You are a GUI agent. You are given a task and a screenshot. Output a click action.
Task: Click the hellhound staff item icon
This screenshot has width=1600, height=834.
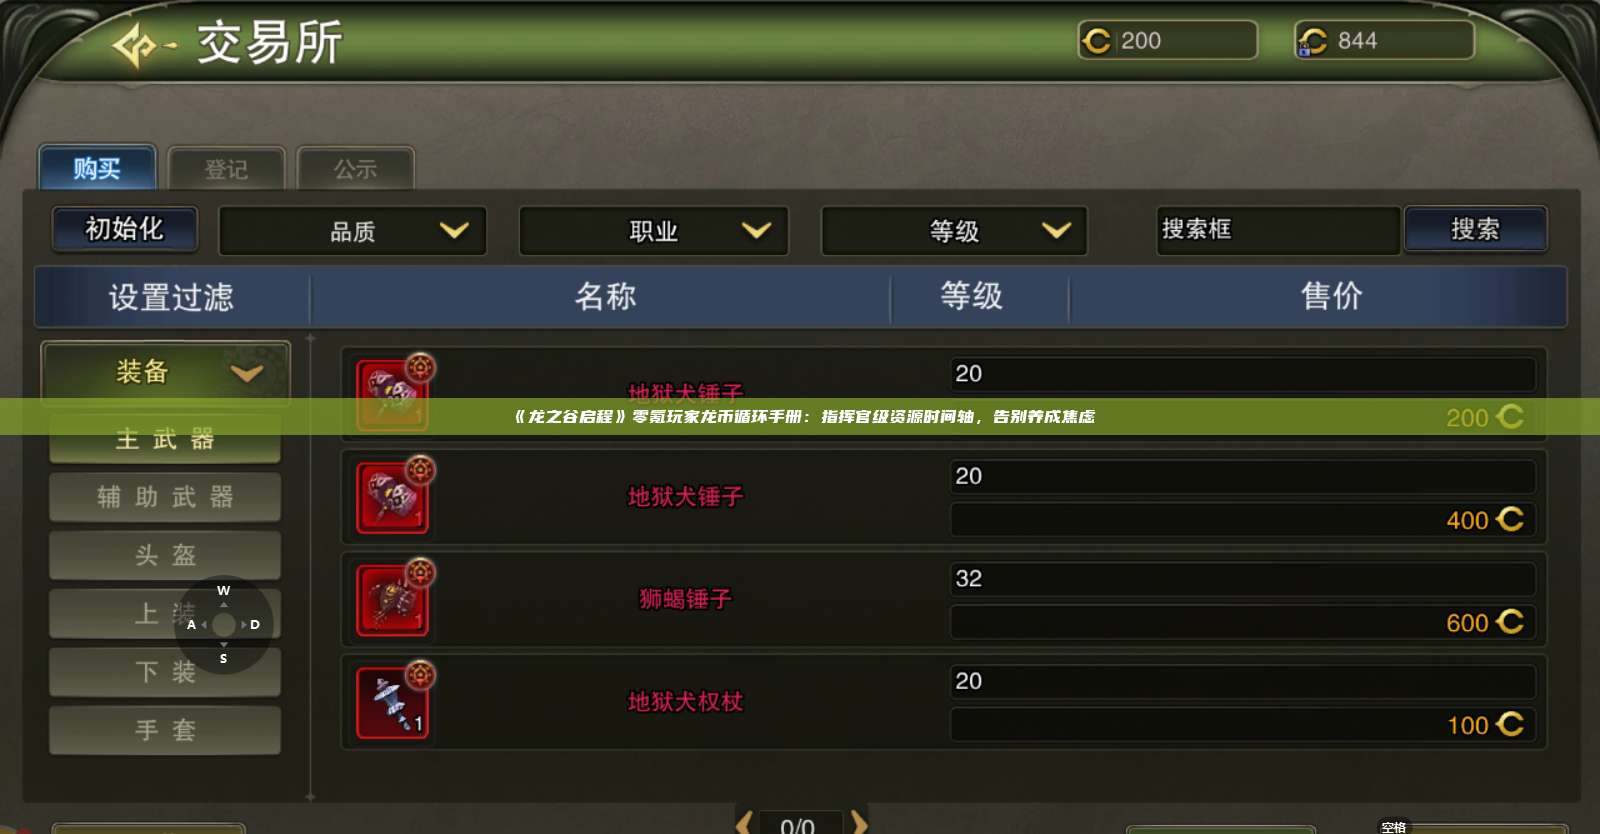point(393,703)
